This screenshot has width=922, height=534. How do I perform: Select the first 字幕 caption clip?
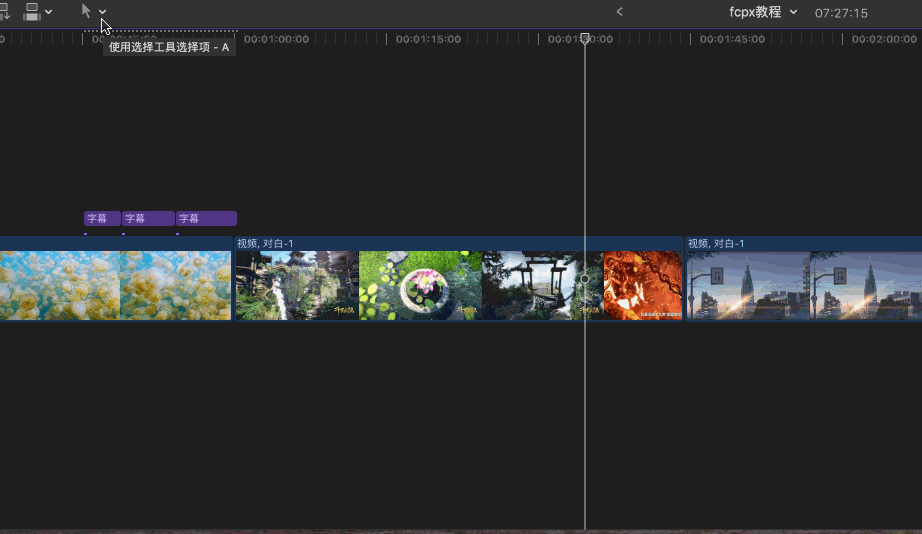tap(102, 218)
